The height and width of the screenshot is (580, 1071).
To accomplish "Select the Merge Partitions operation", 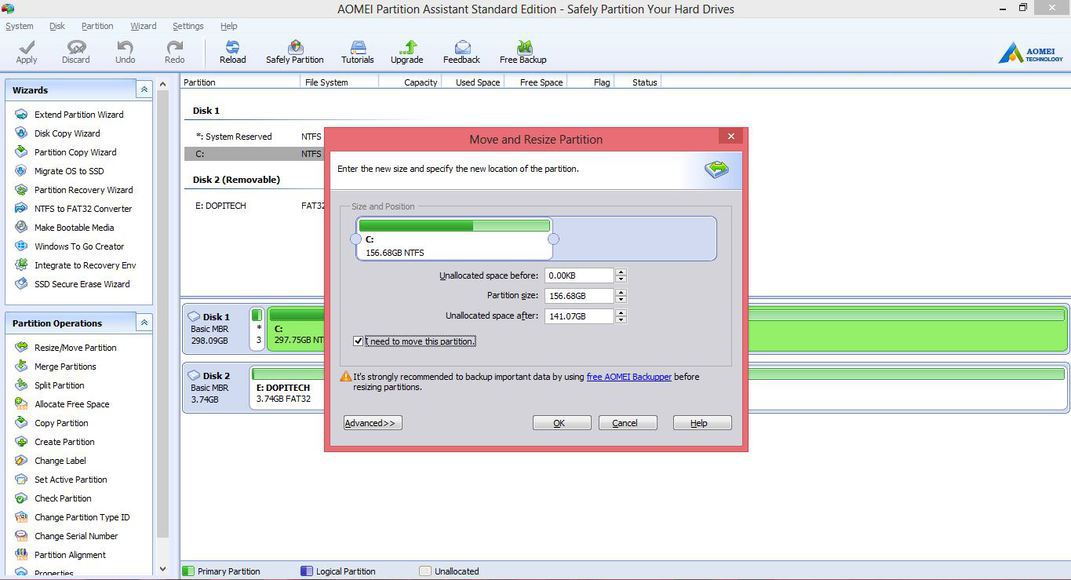I will point(66,367).
